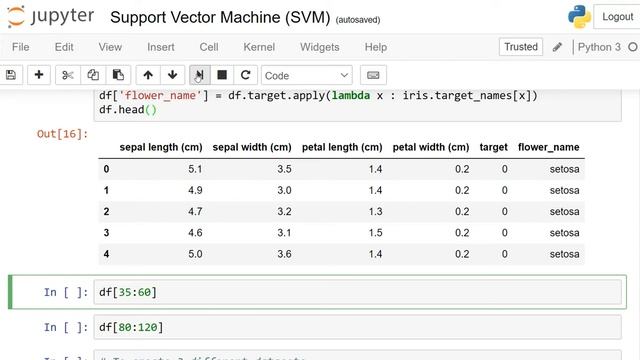
Task: Paste cells below icon
Action: (118, 75)
